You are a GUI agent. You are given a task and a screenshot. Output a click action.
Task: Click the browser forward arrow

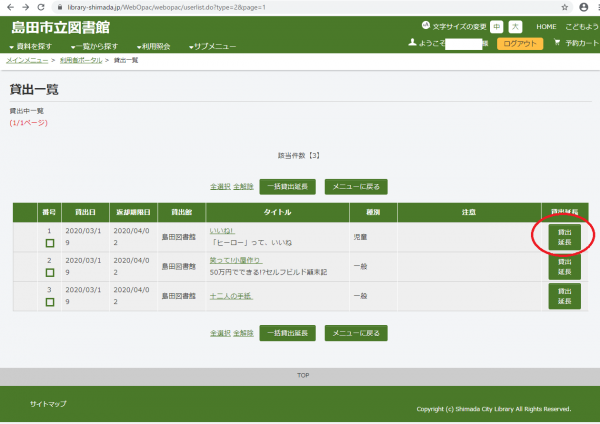[x=25, y=6]
